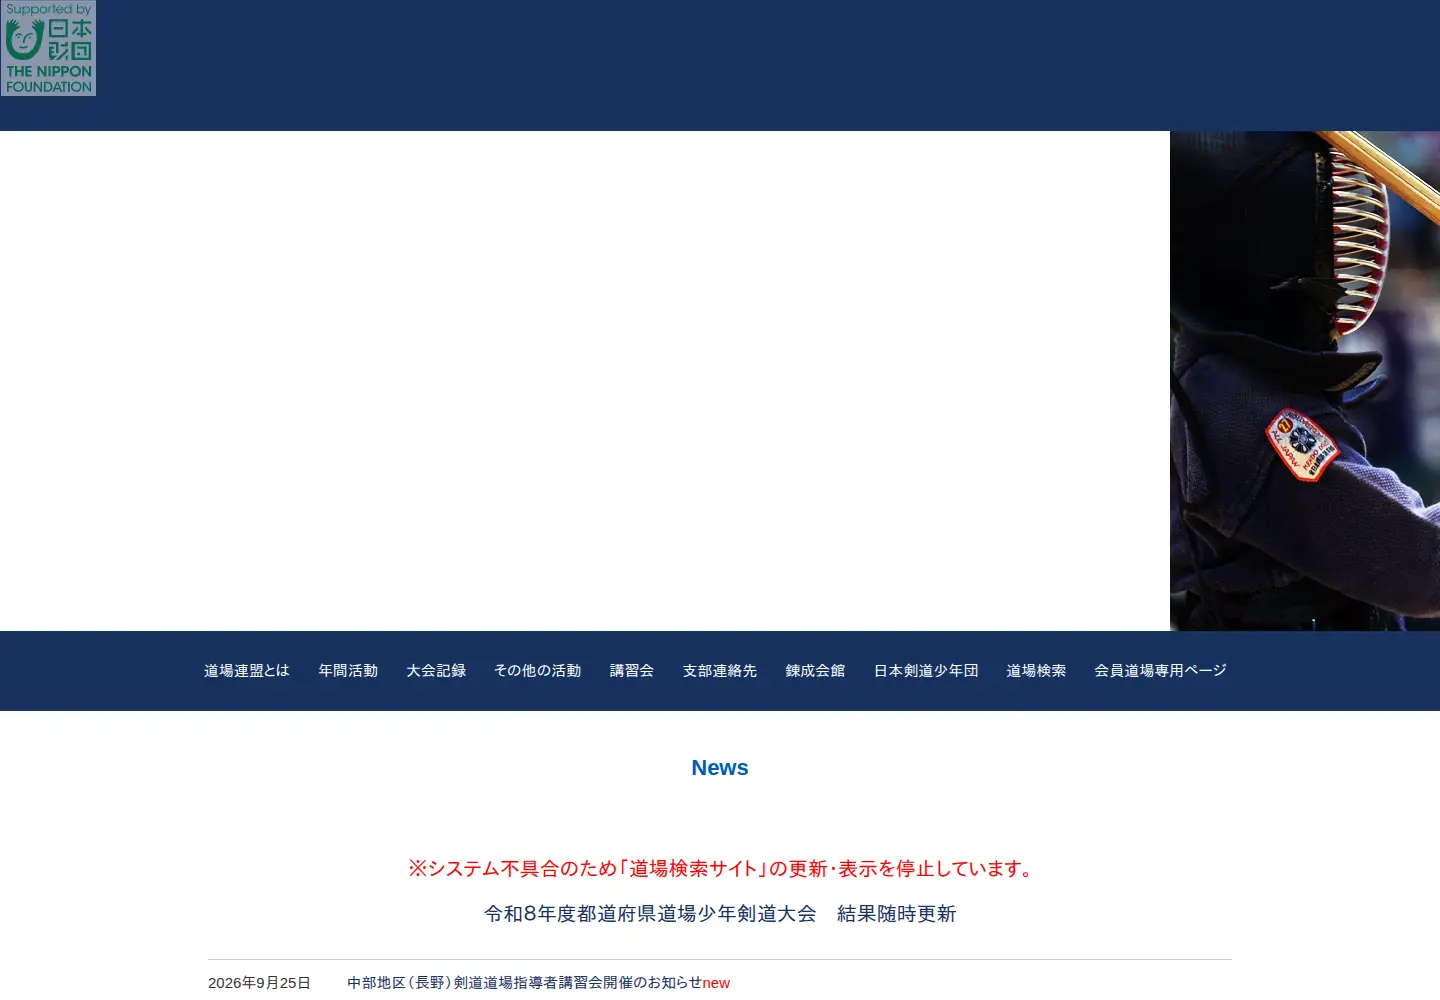Open the 講習会 navigation link
1440x1000 pixels.
632,671
